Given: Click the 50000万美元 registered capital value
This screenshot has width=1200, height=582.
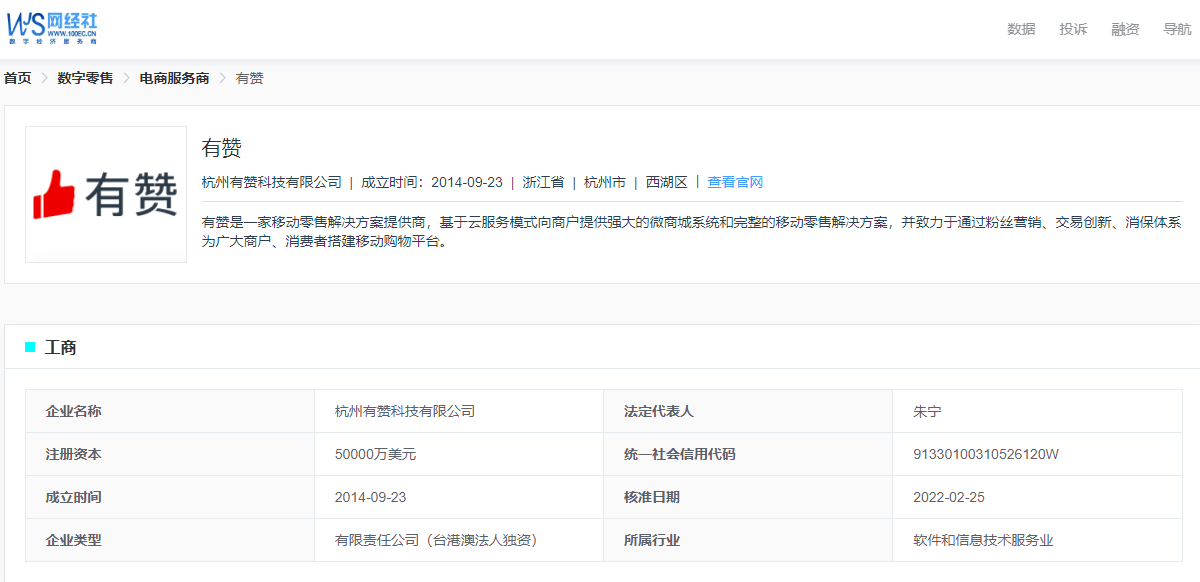Looking at the screenshot, I should (x=375, y=454).
